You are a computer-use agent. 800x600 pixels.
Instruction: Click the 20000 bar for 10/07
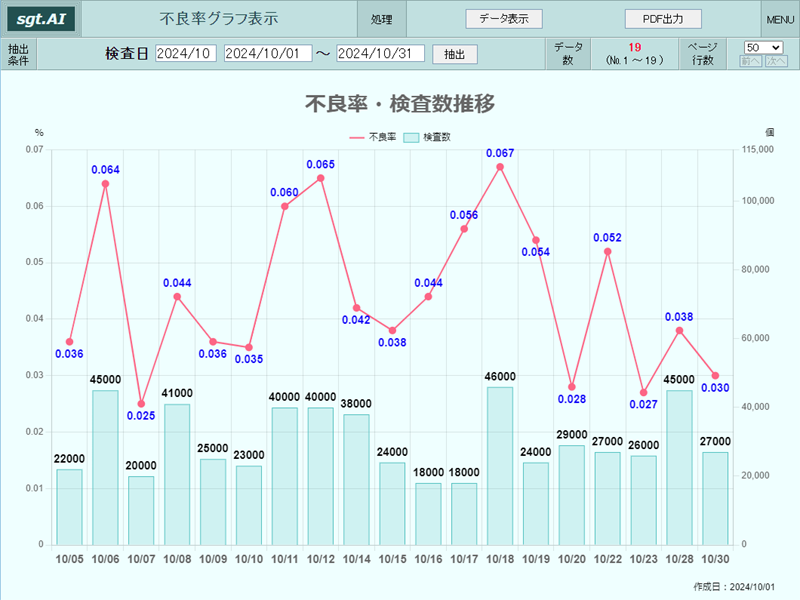click(141, 510)
